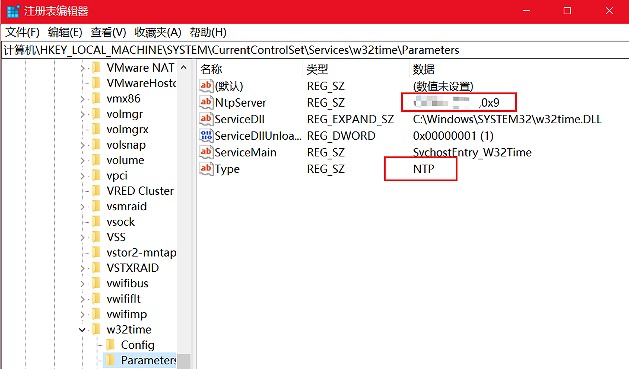Image resolution: width=629 pixels, height=369 pixels.
Task: Click the 0x00000001 (1) data cell
Action: click(453, 136)
